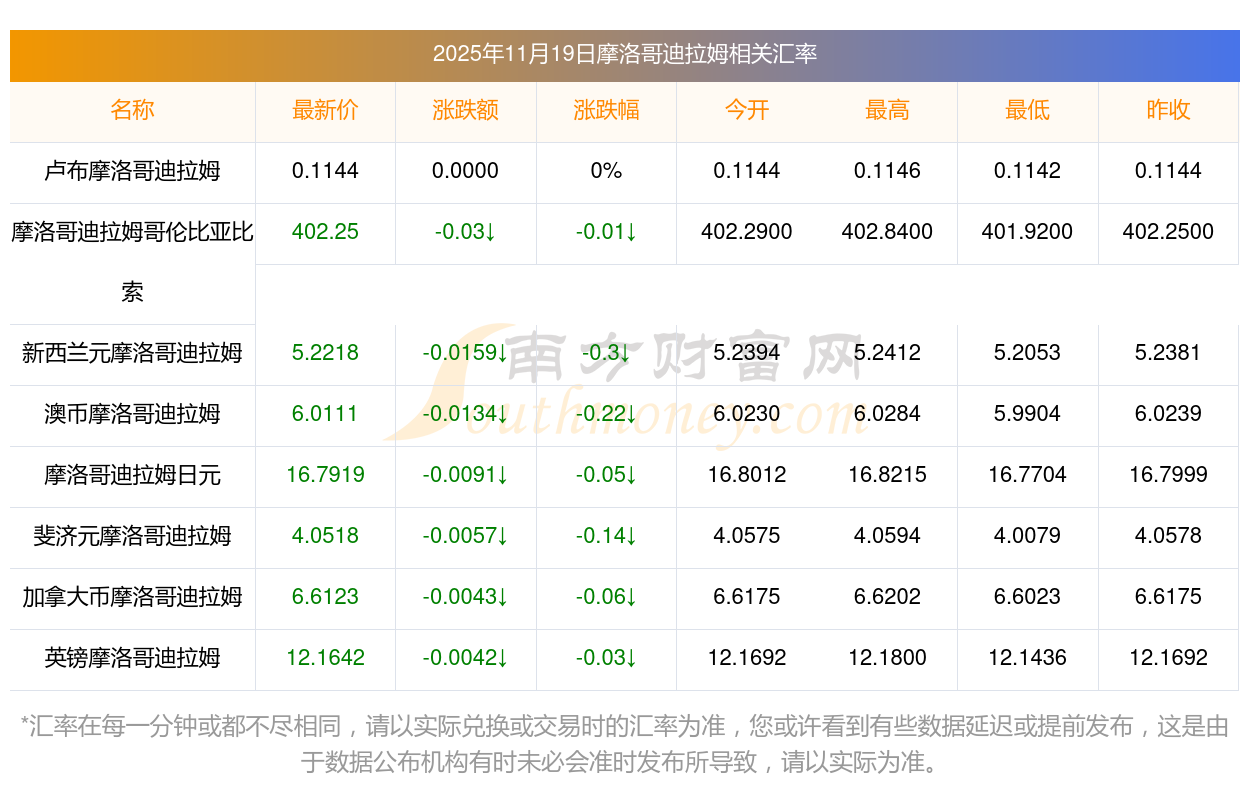Click the 哥伦比亚比索 high value 402.8400
Screen dimensions: 1250x793
(x=887, y=232)
